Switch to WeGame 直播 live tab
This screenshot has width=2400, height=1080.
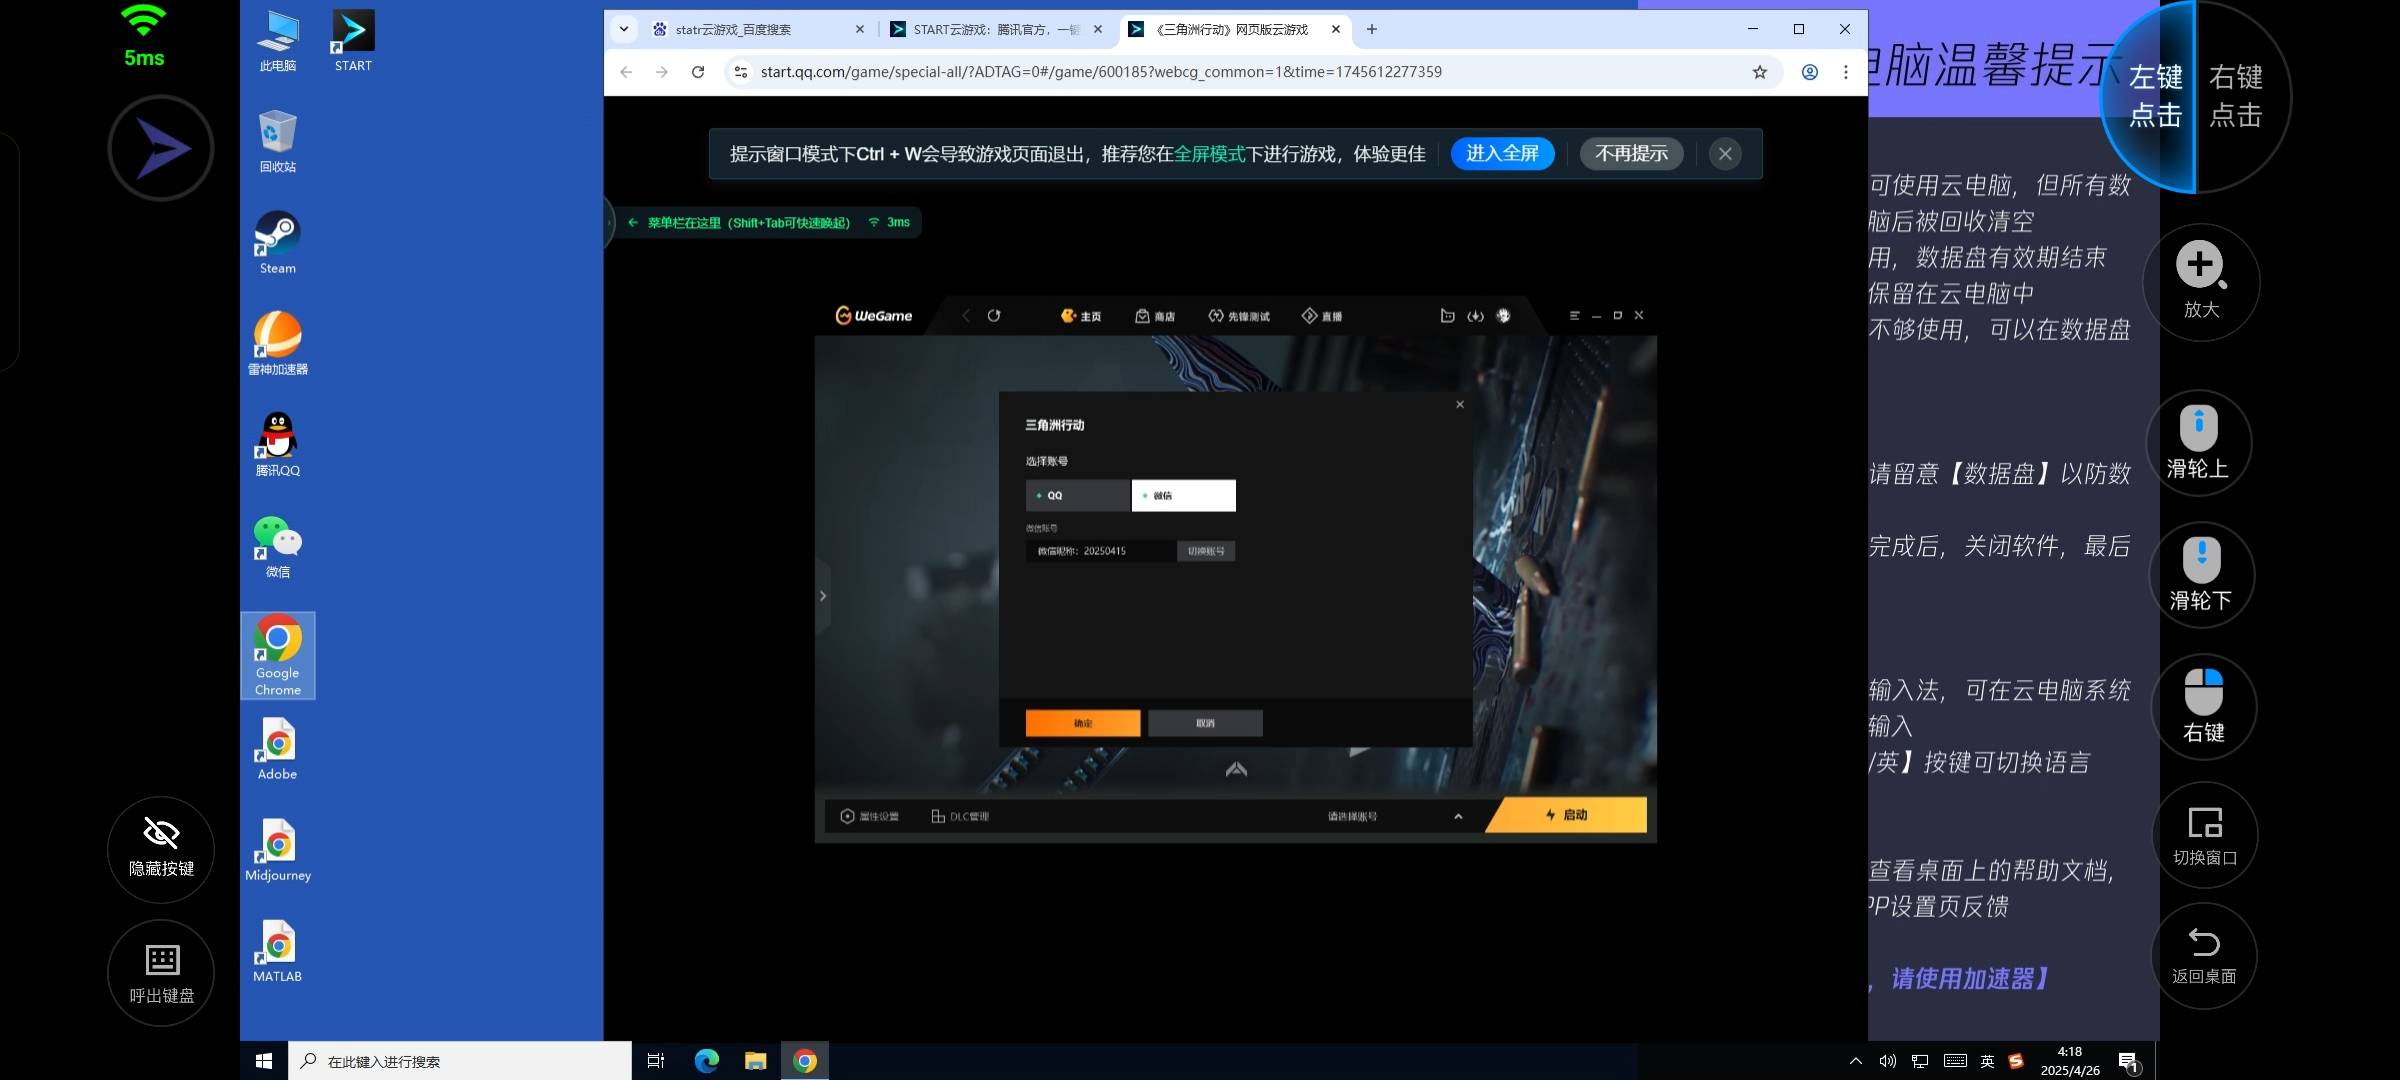[1322, 316]
